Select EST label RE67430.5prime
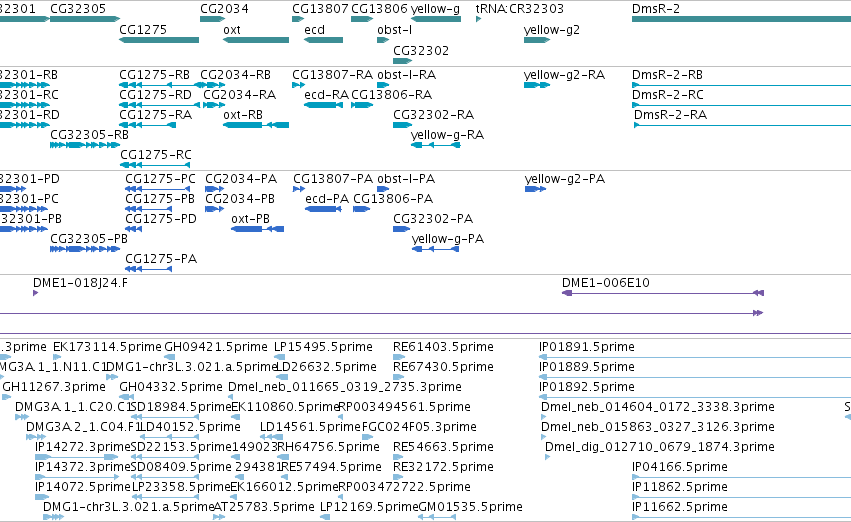Screen dimensions: 851x522 (x=443, y=367)
